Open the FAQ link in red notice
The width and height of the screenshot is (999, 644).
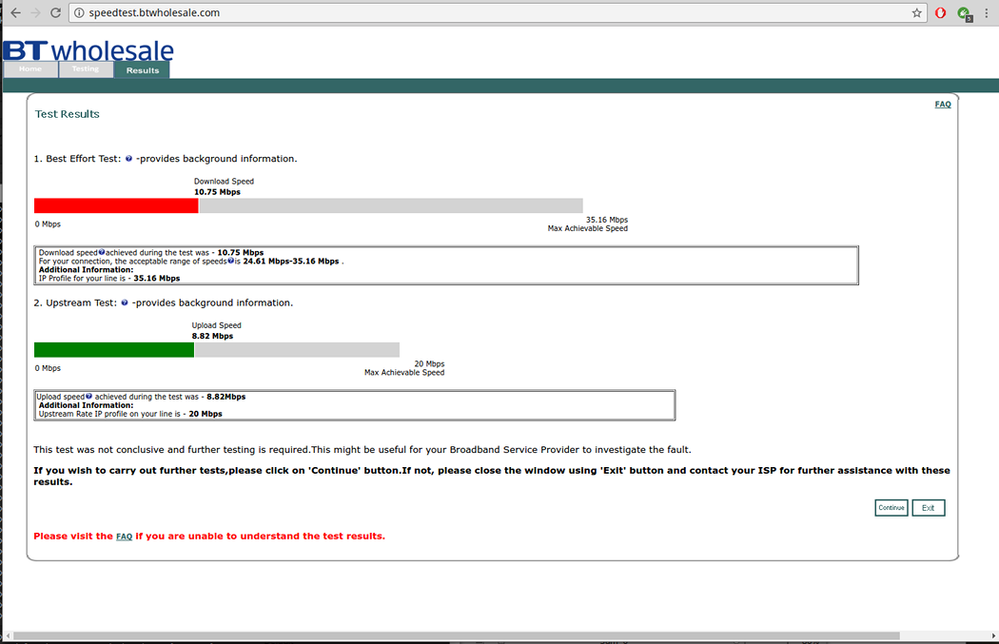[x=124, y=536]
